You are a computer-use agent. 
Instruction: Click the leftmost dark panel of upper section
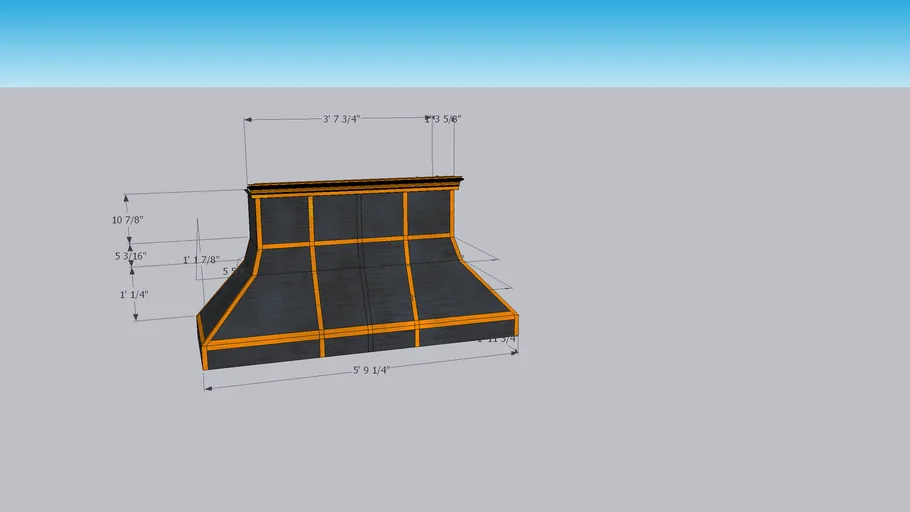pos(284,219)
